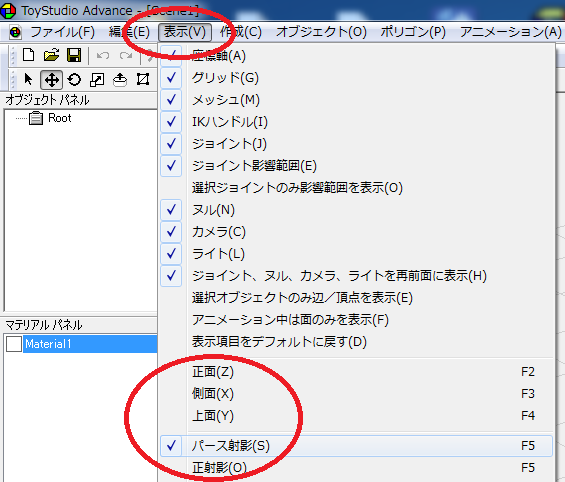Choose 表示項目をデフォルトに戻す(D)
Screen dimensions: 565x482
(x=356, y=341)
